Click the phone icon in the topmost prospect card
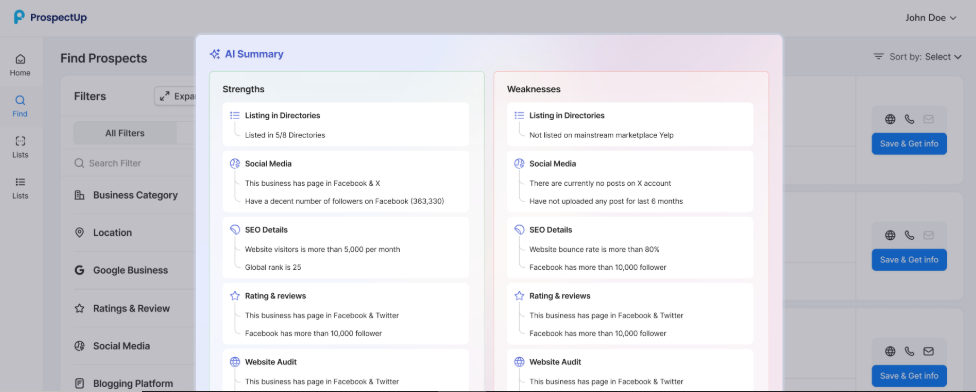976x392 pixels. click(x=909, y=119)
